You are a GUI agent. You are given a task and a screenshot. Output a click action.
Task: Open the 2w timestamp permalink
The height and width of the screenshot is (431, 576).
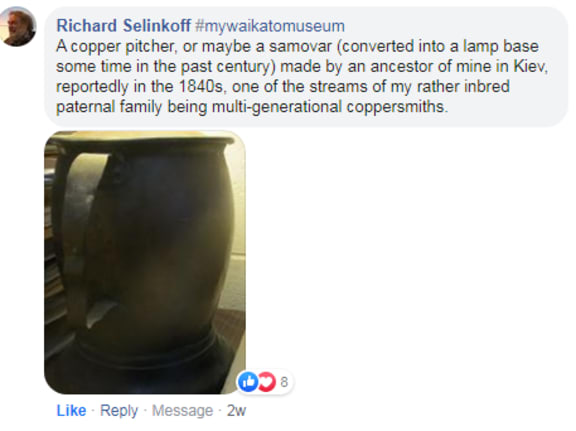coord(236,410)
